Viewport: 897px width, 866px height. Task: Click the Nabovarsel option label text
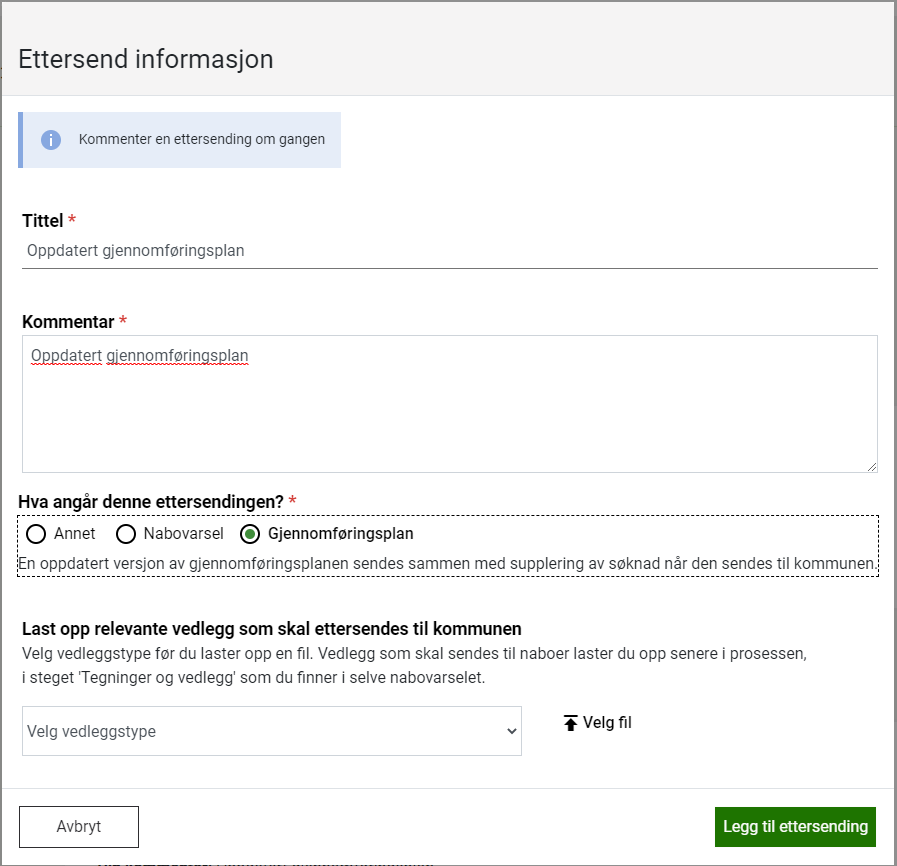(183, 534)
